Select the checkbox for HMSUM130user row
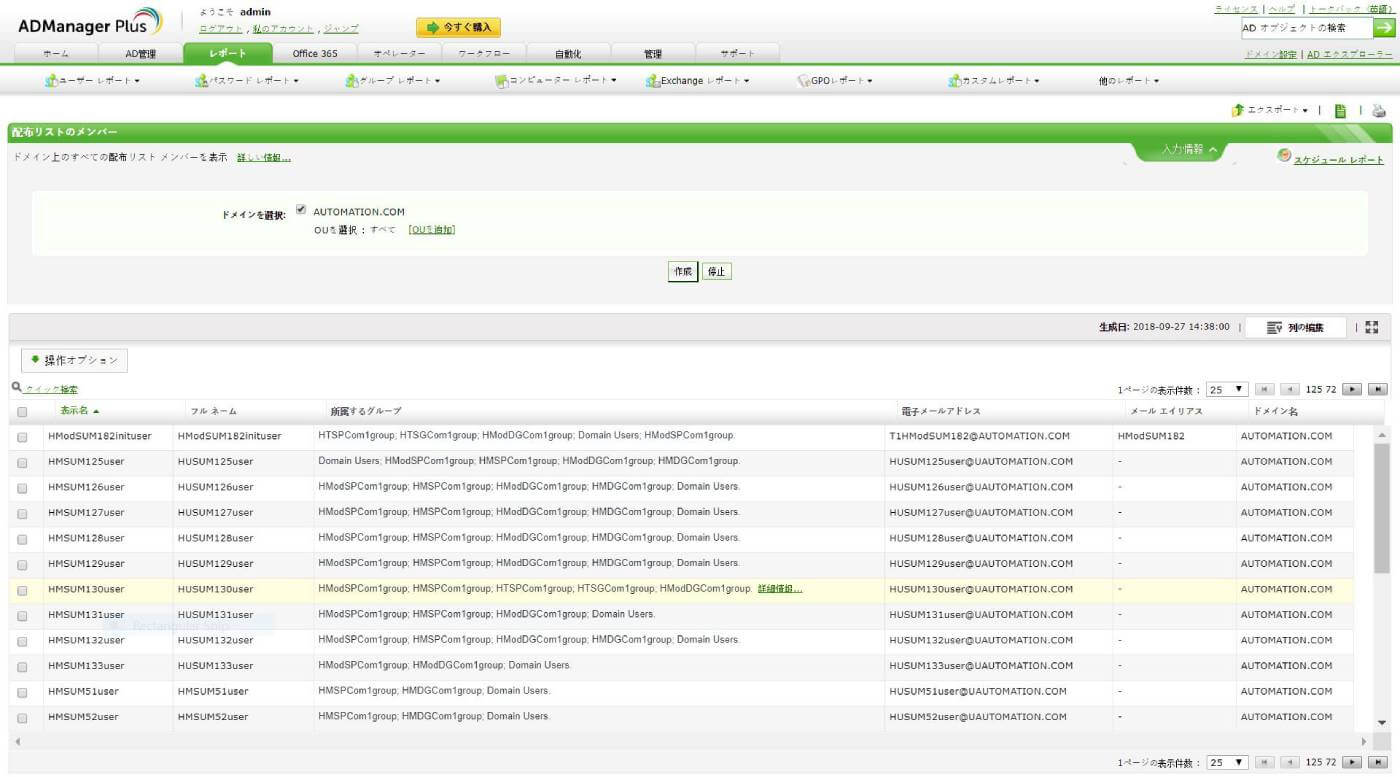The height and width of the screenshot is (777, 1400). (x=22, y=590)
